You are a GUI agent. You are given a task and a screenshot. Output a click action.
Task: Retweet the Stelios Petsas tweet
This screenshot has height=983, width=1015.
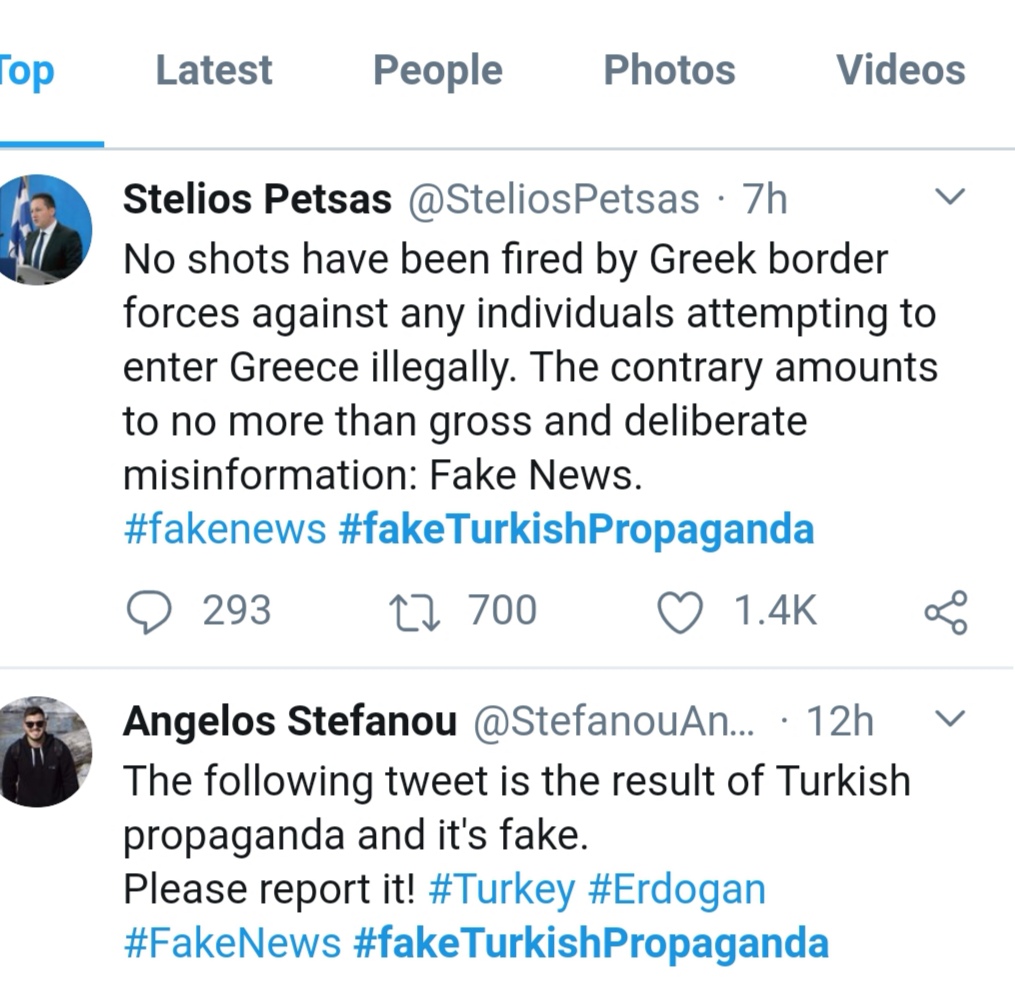[416, 612]
